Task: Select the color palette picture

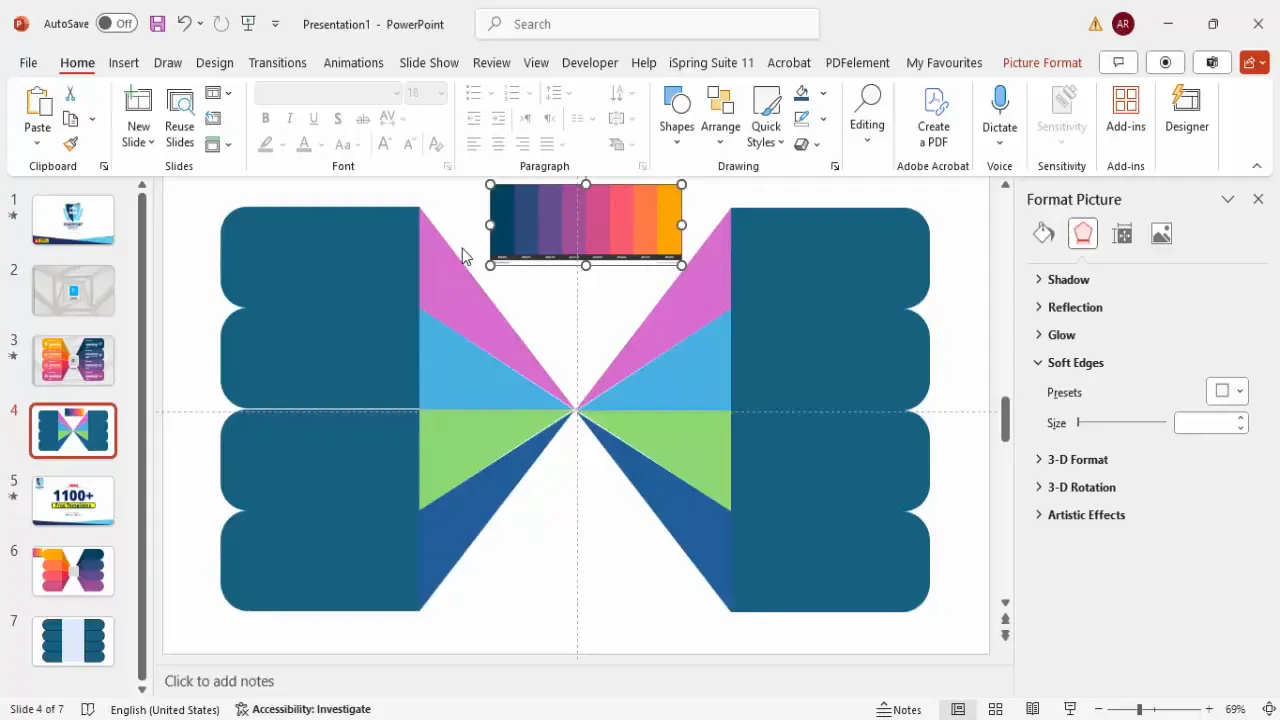Action: pos(586,224)
